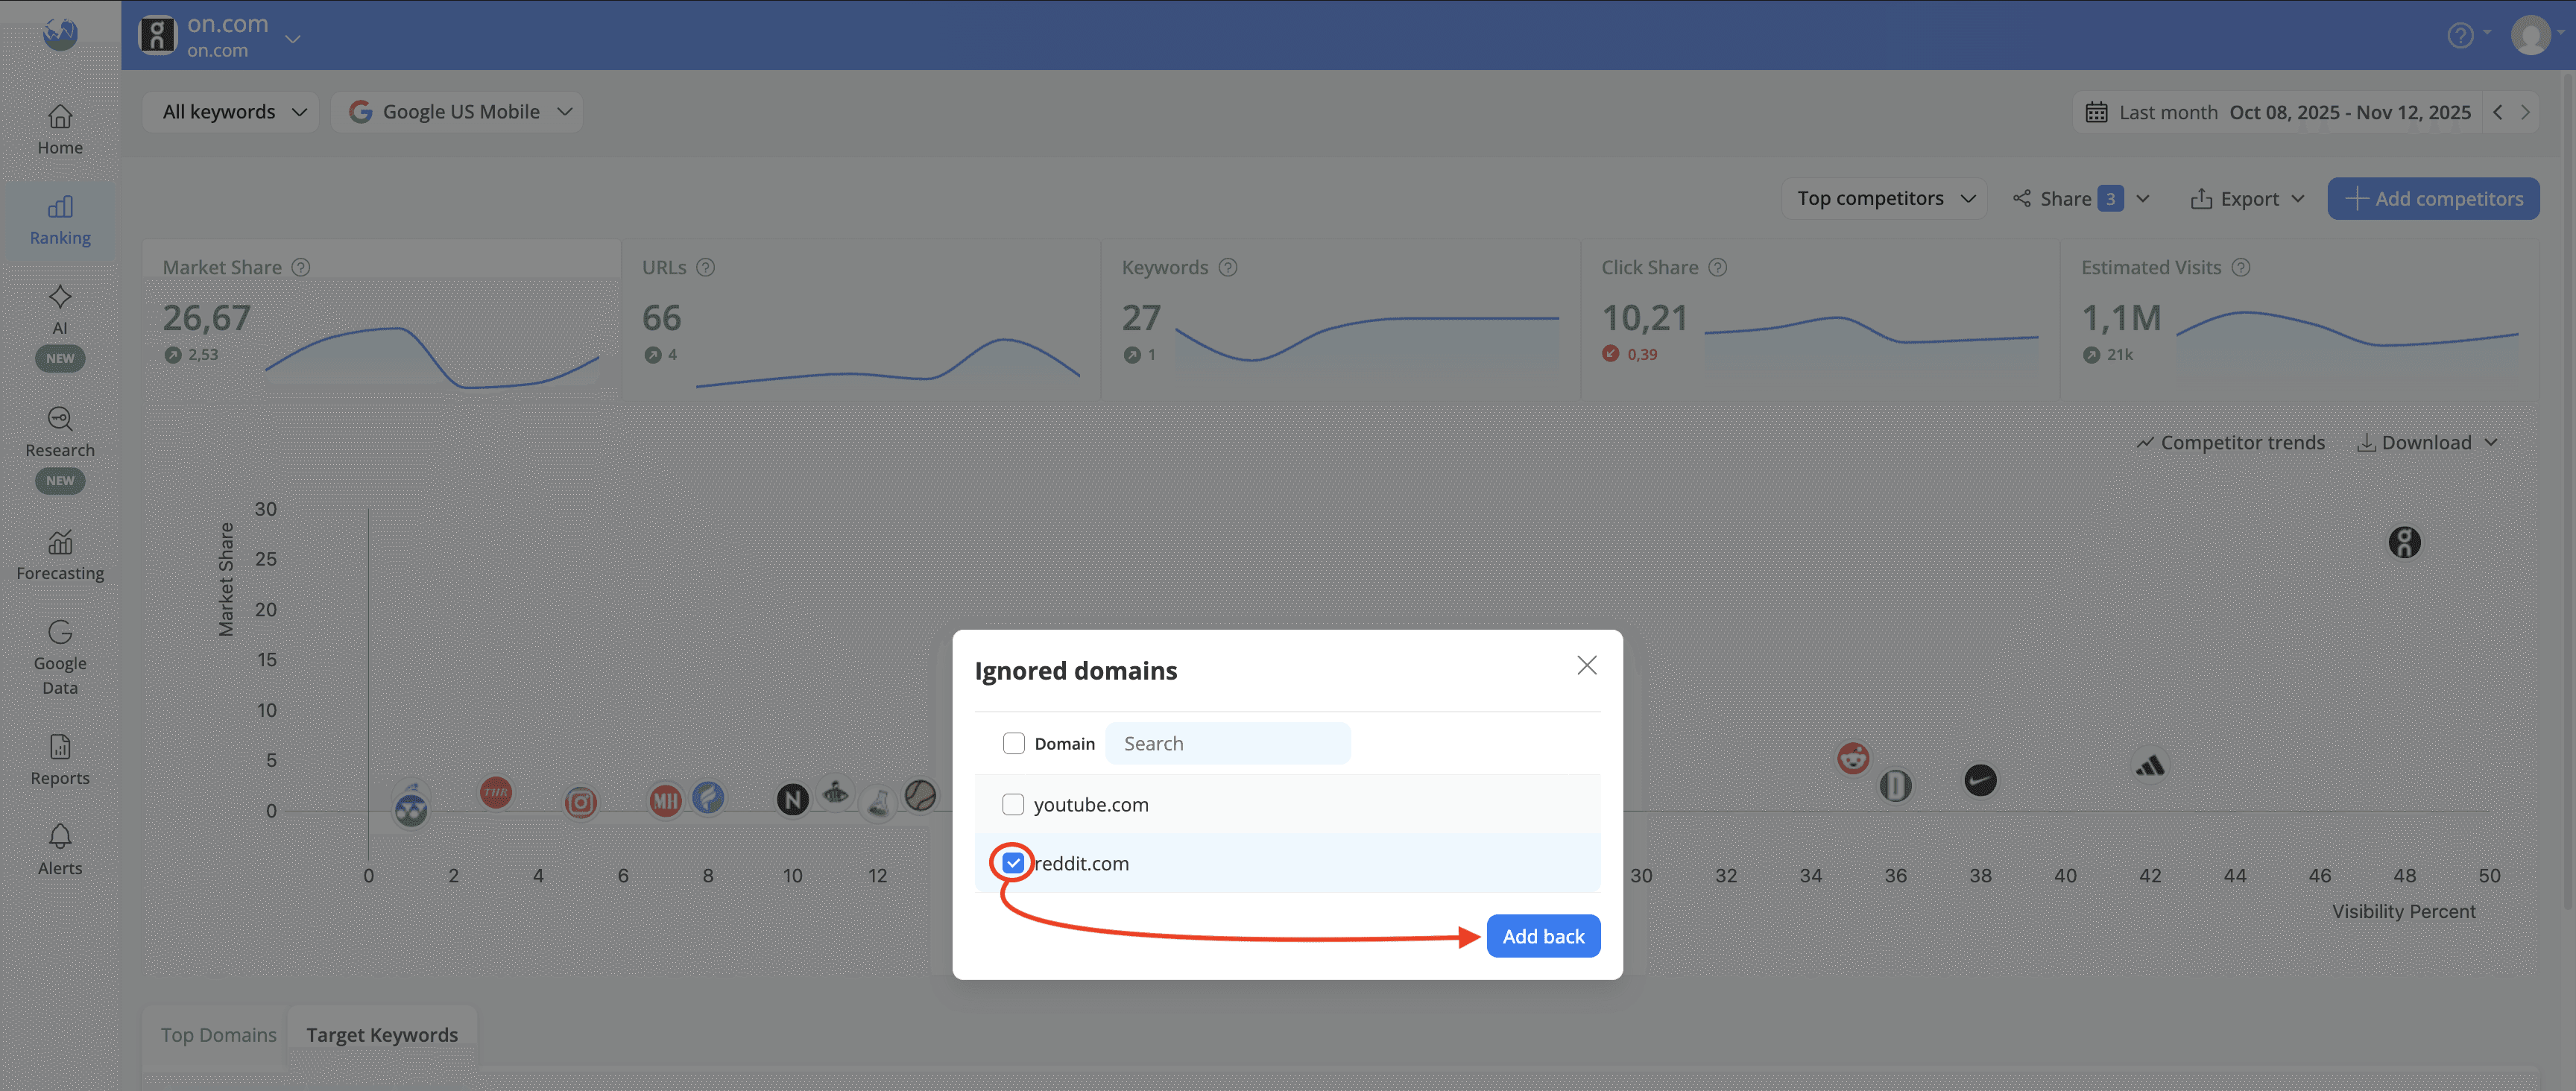Image resolution: width=2576 pixels, height=1091 pixels.
Task: Click URLs info help icon
Action: (705, 267)
